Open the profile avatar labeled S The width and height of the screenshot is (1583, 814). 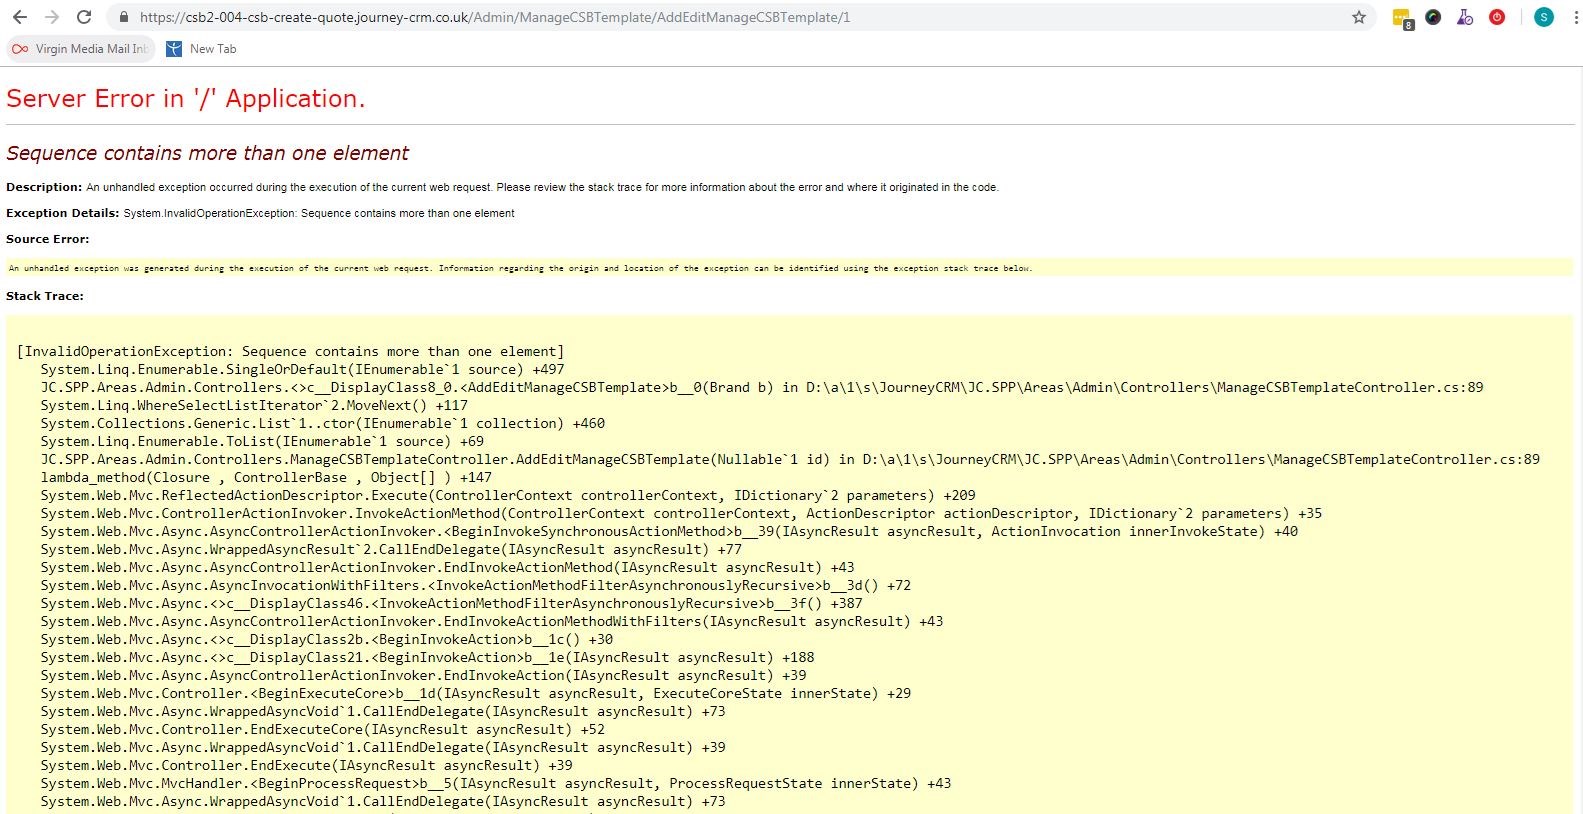[1544, 17]
